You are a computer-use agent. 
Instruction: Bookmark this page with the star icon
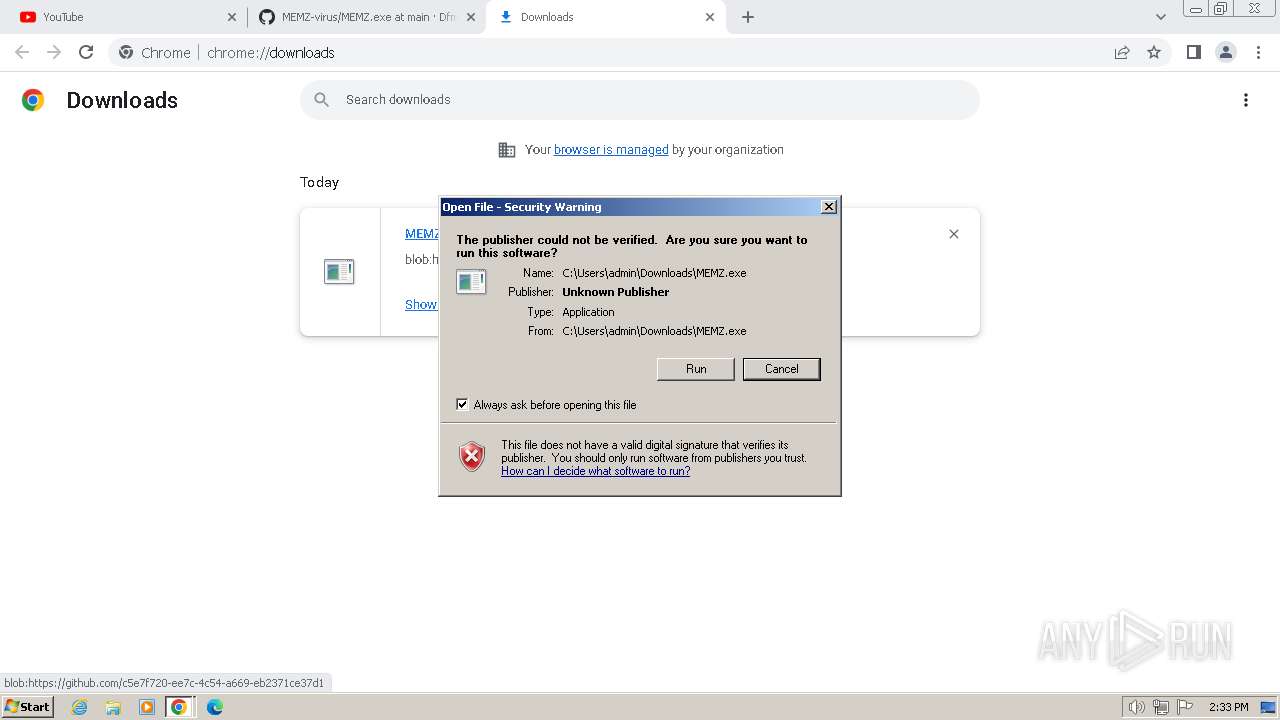click(x=1154, y=52)
